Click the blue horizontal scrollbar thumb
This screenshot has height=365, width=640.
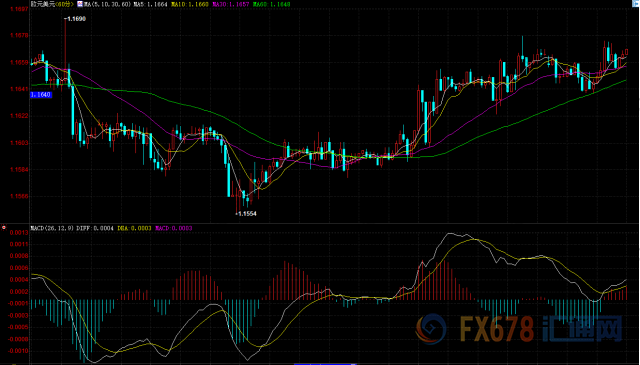tap(325, 364)
